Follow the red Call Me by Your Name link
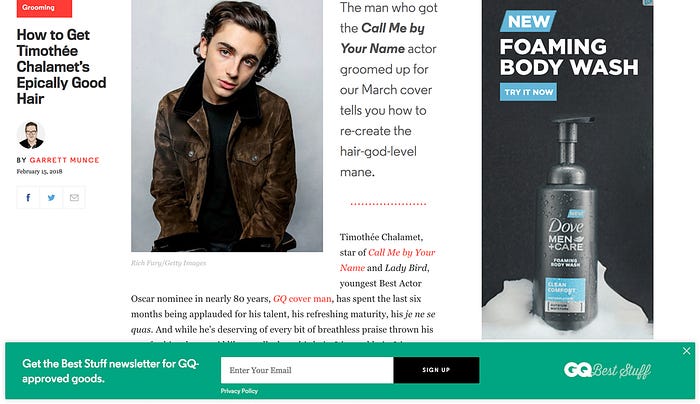 tap(401, 253)
